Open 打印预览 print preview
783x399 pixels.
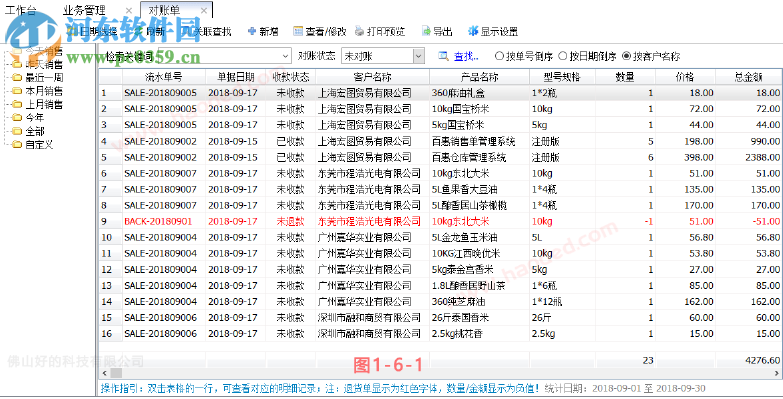380,31
